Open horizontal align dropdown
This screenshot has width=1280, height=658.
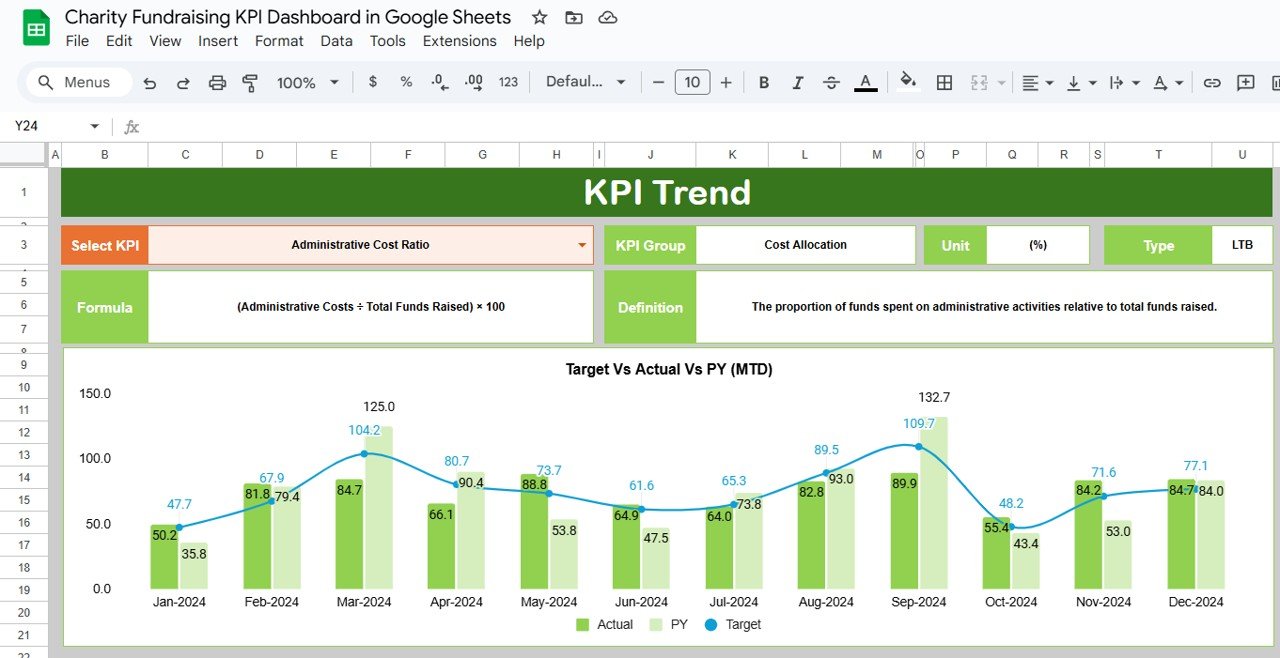[x=1038, y=83]
